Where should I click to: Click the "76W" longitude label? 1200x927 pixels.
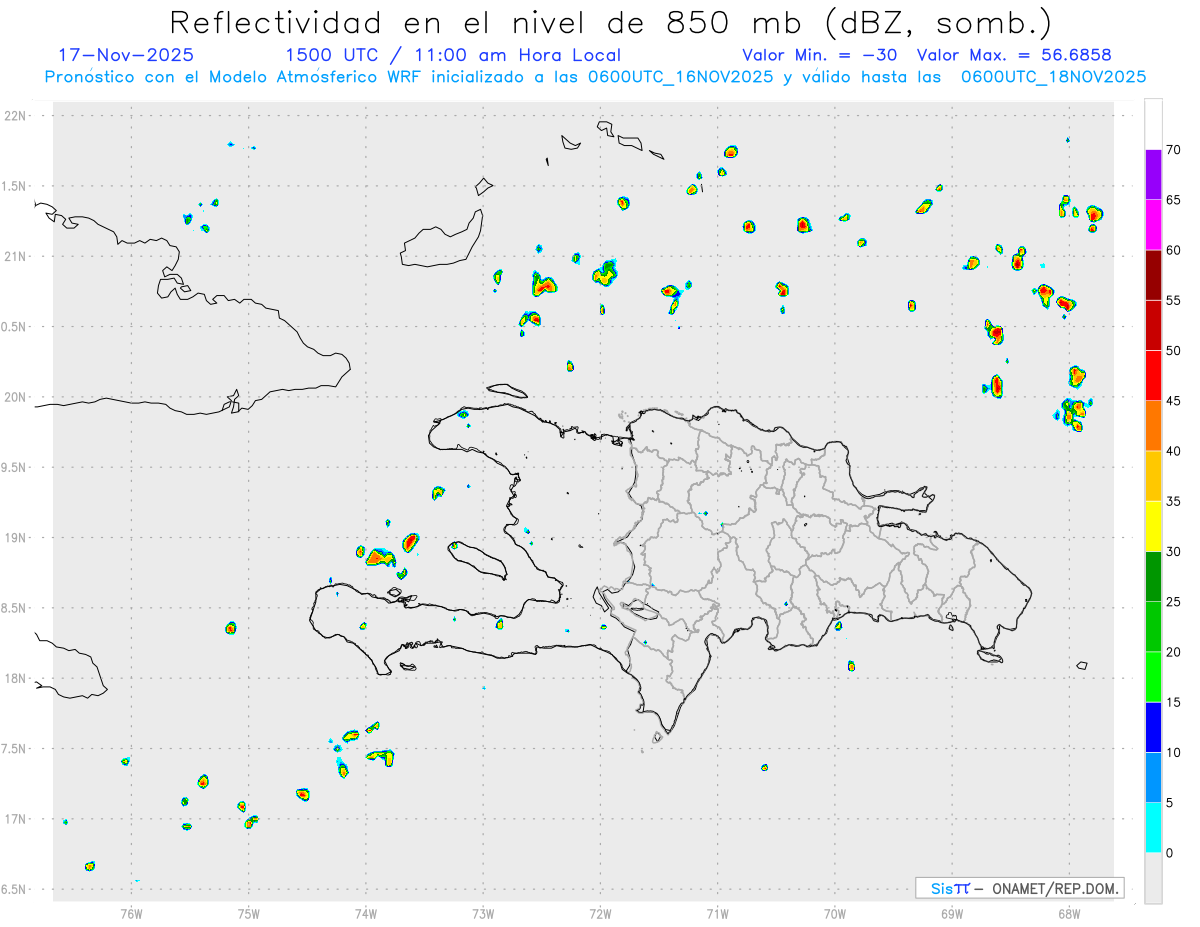point(131,913)
